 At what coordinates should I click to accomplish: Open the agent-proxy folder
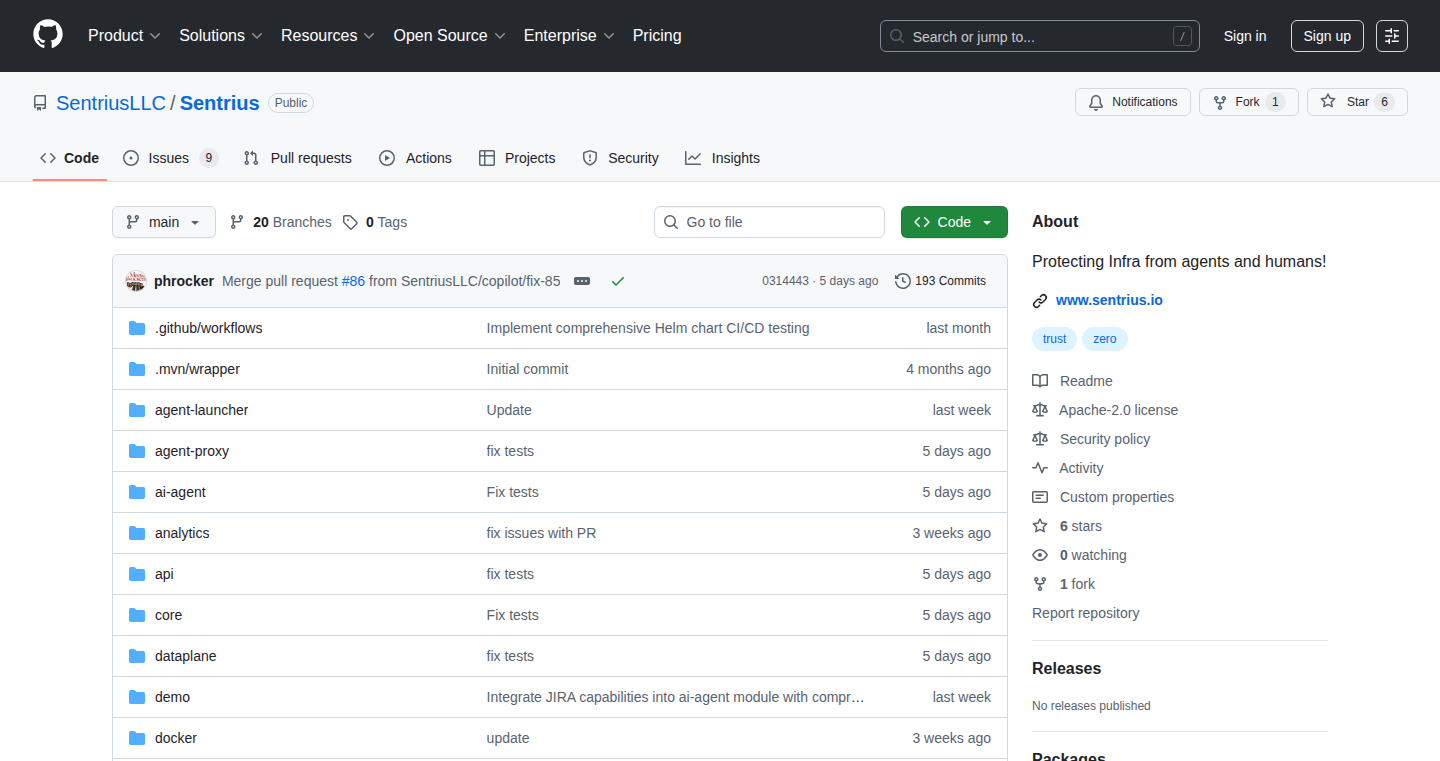[192, 451]
